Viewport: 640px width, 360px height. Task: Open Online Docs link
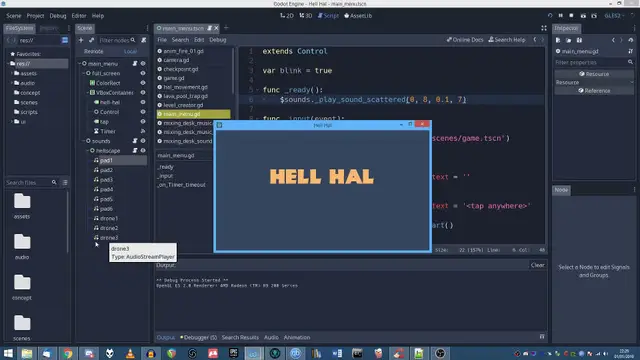tap(464, 40)
